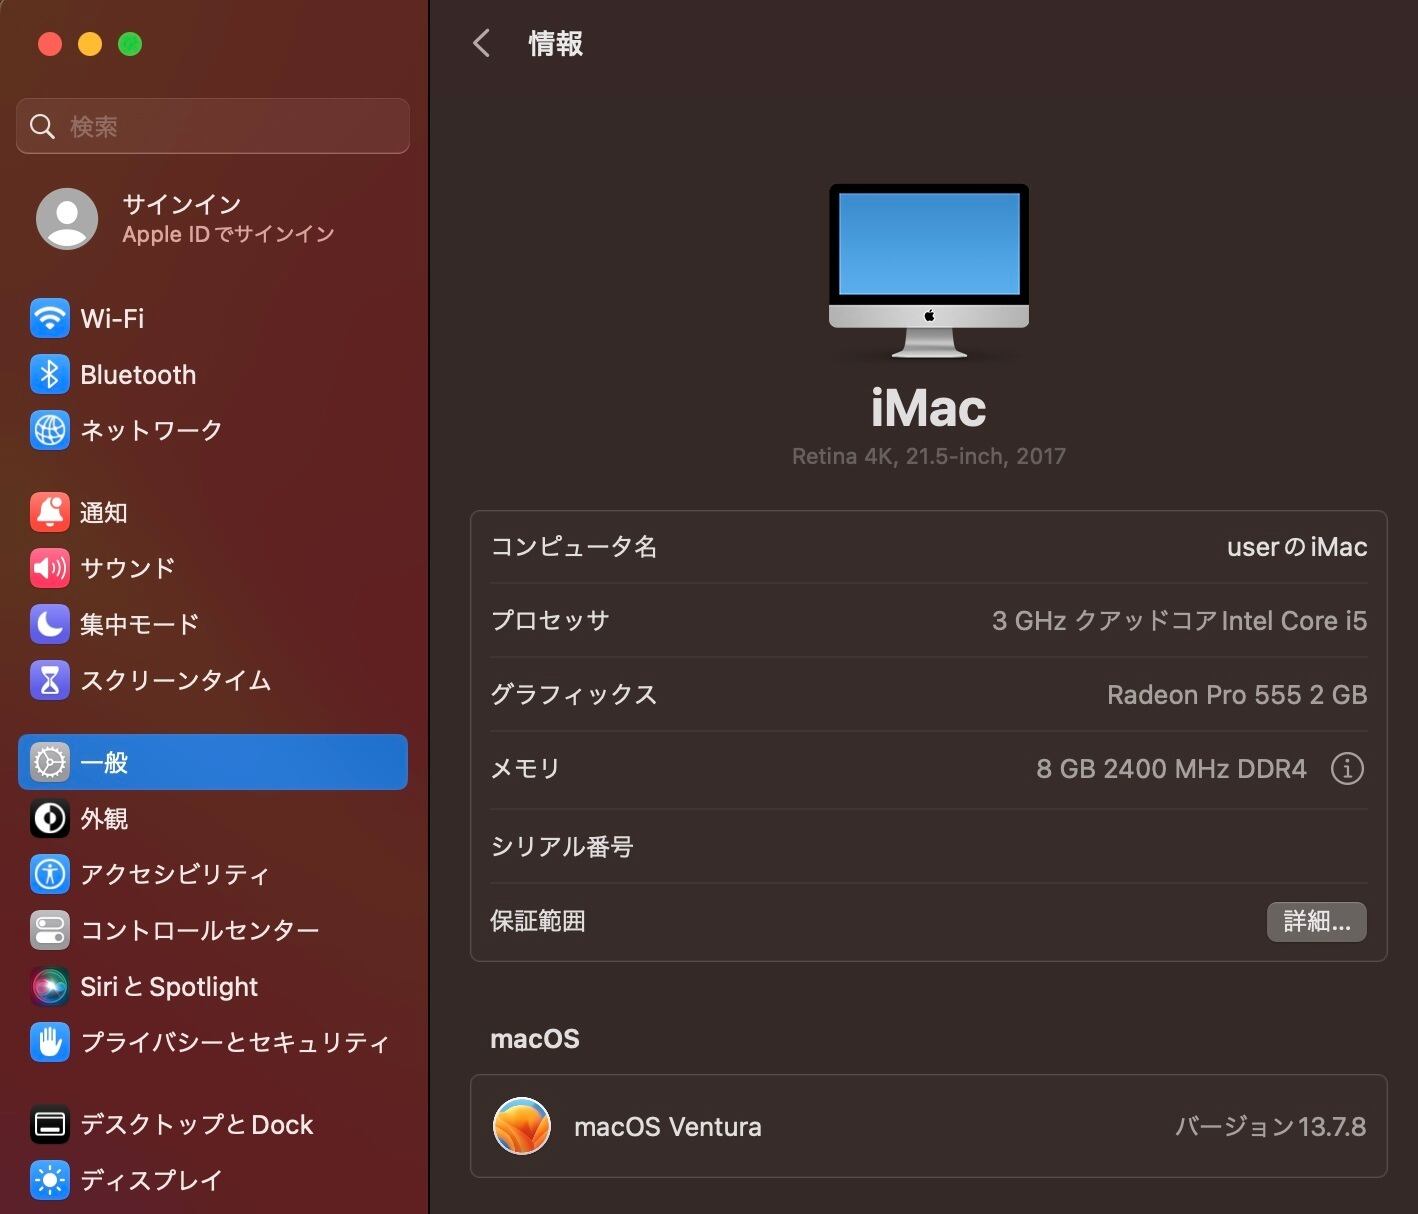1418x1214 pixels.
Task: Click the プライバシーとセキュリティ hand icon
Action: (50, 1042)
